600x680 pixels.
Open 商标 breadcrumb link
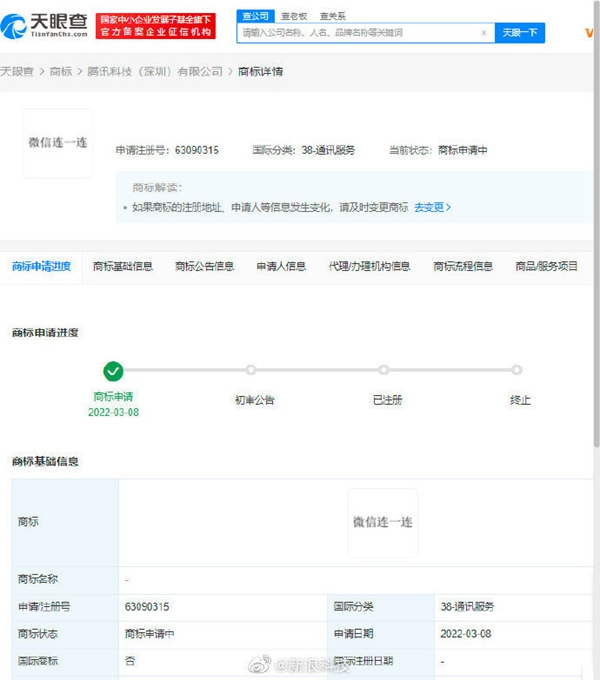(61, 72)
